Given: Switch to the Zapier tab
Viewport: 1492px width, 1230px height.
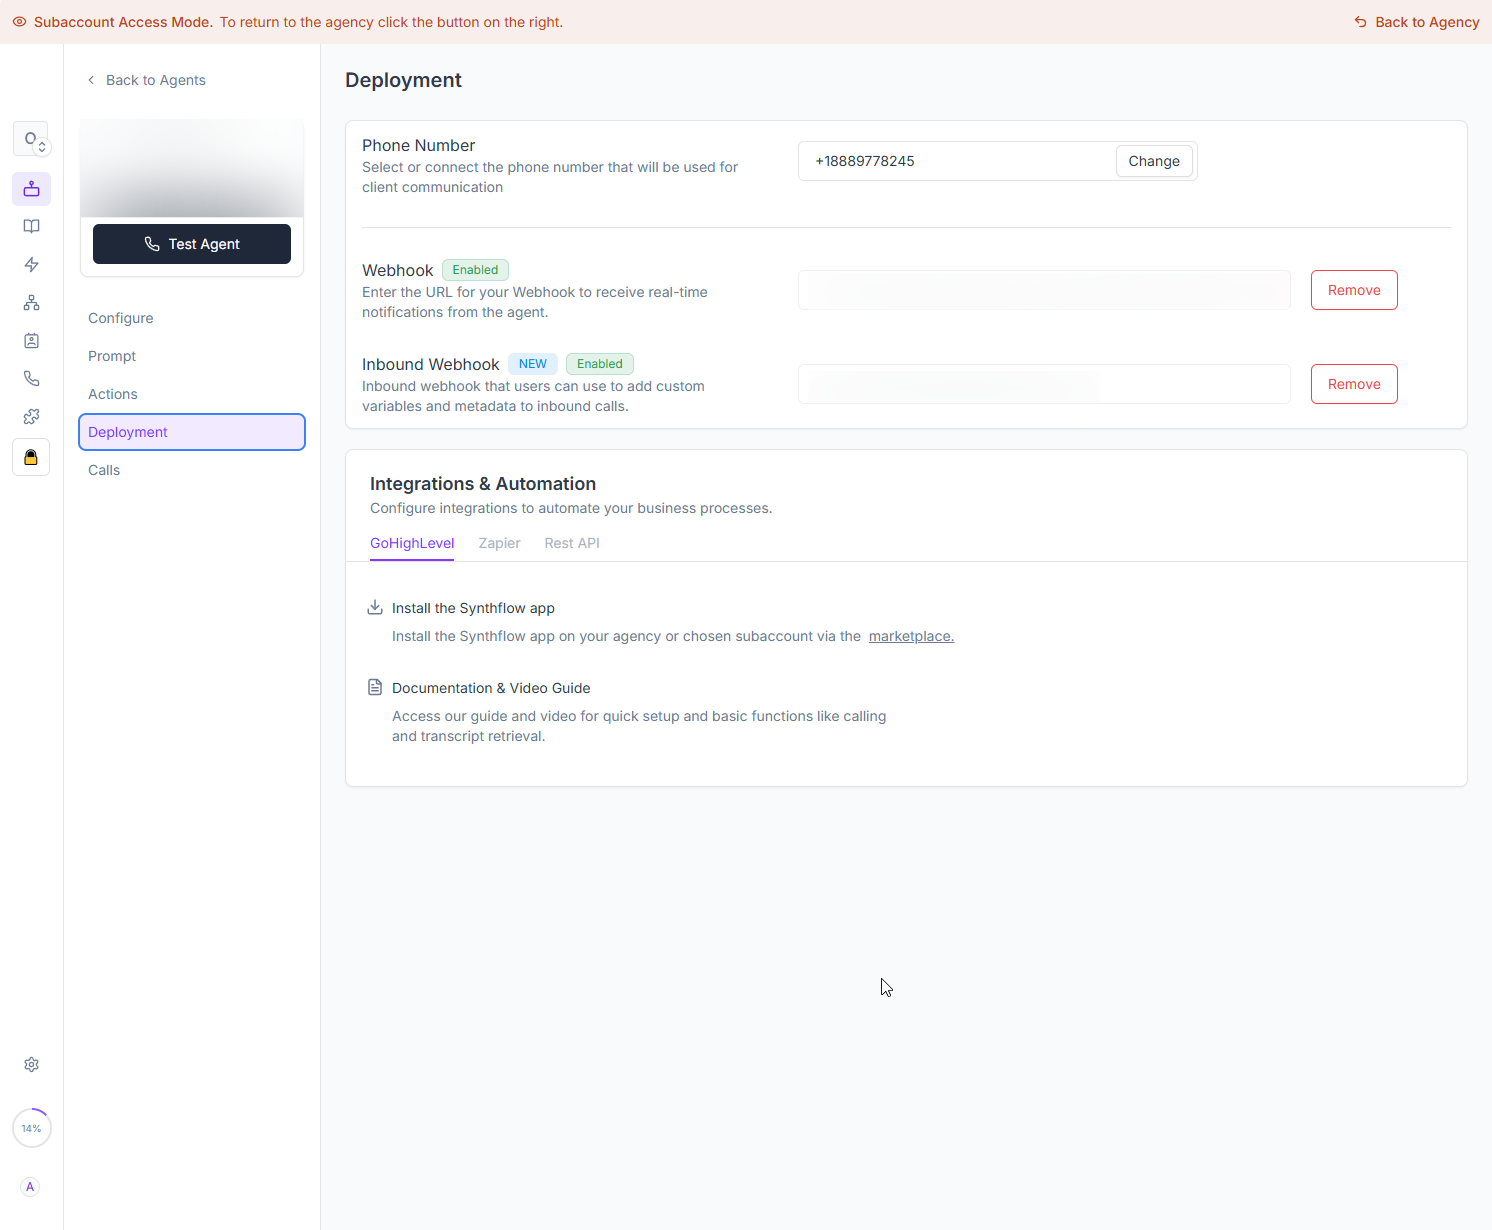Looking at the screenshot, I should point(499,543).
